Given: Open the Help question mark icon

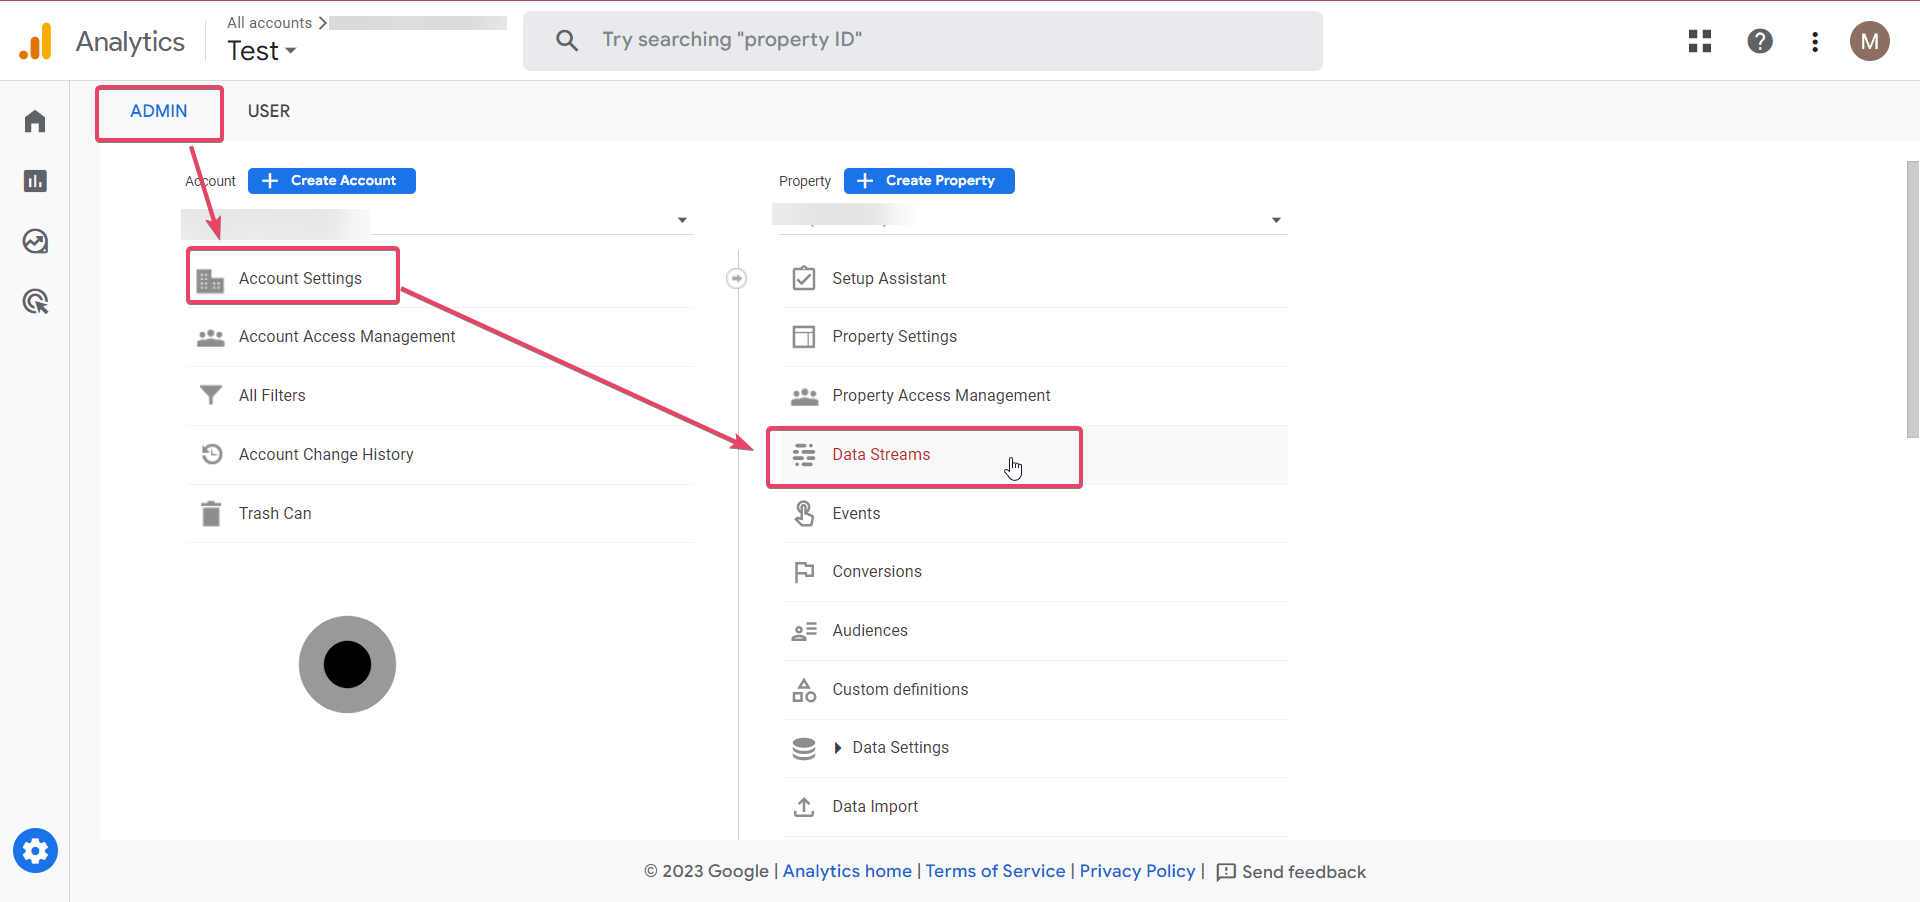Looking at the screenshot, I should coord(1760,41).
